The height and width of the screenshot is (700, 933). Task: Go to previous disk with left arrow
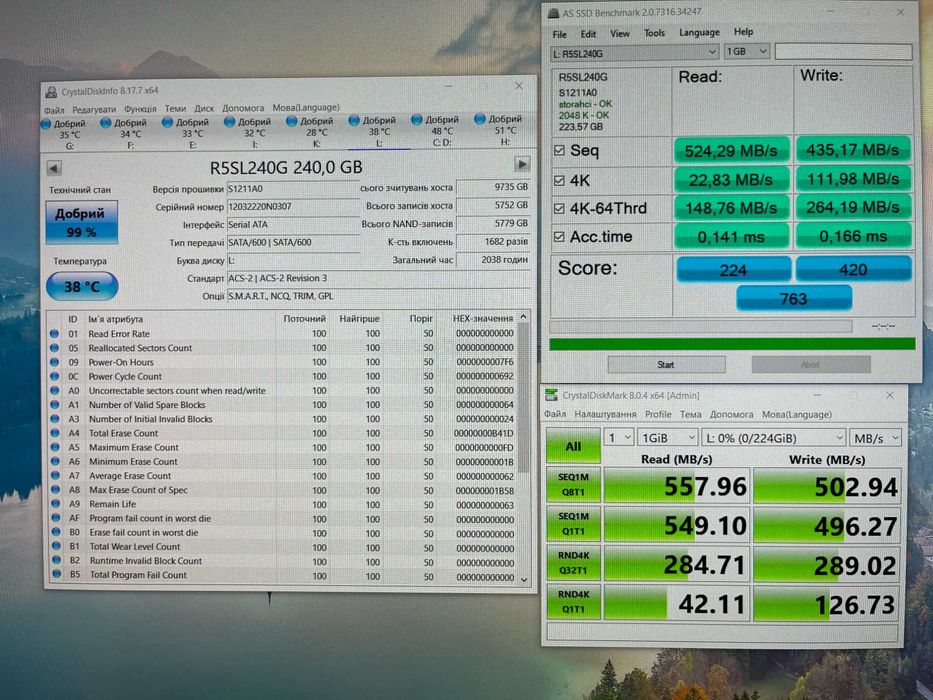pos(54,168)
